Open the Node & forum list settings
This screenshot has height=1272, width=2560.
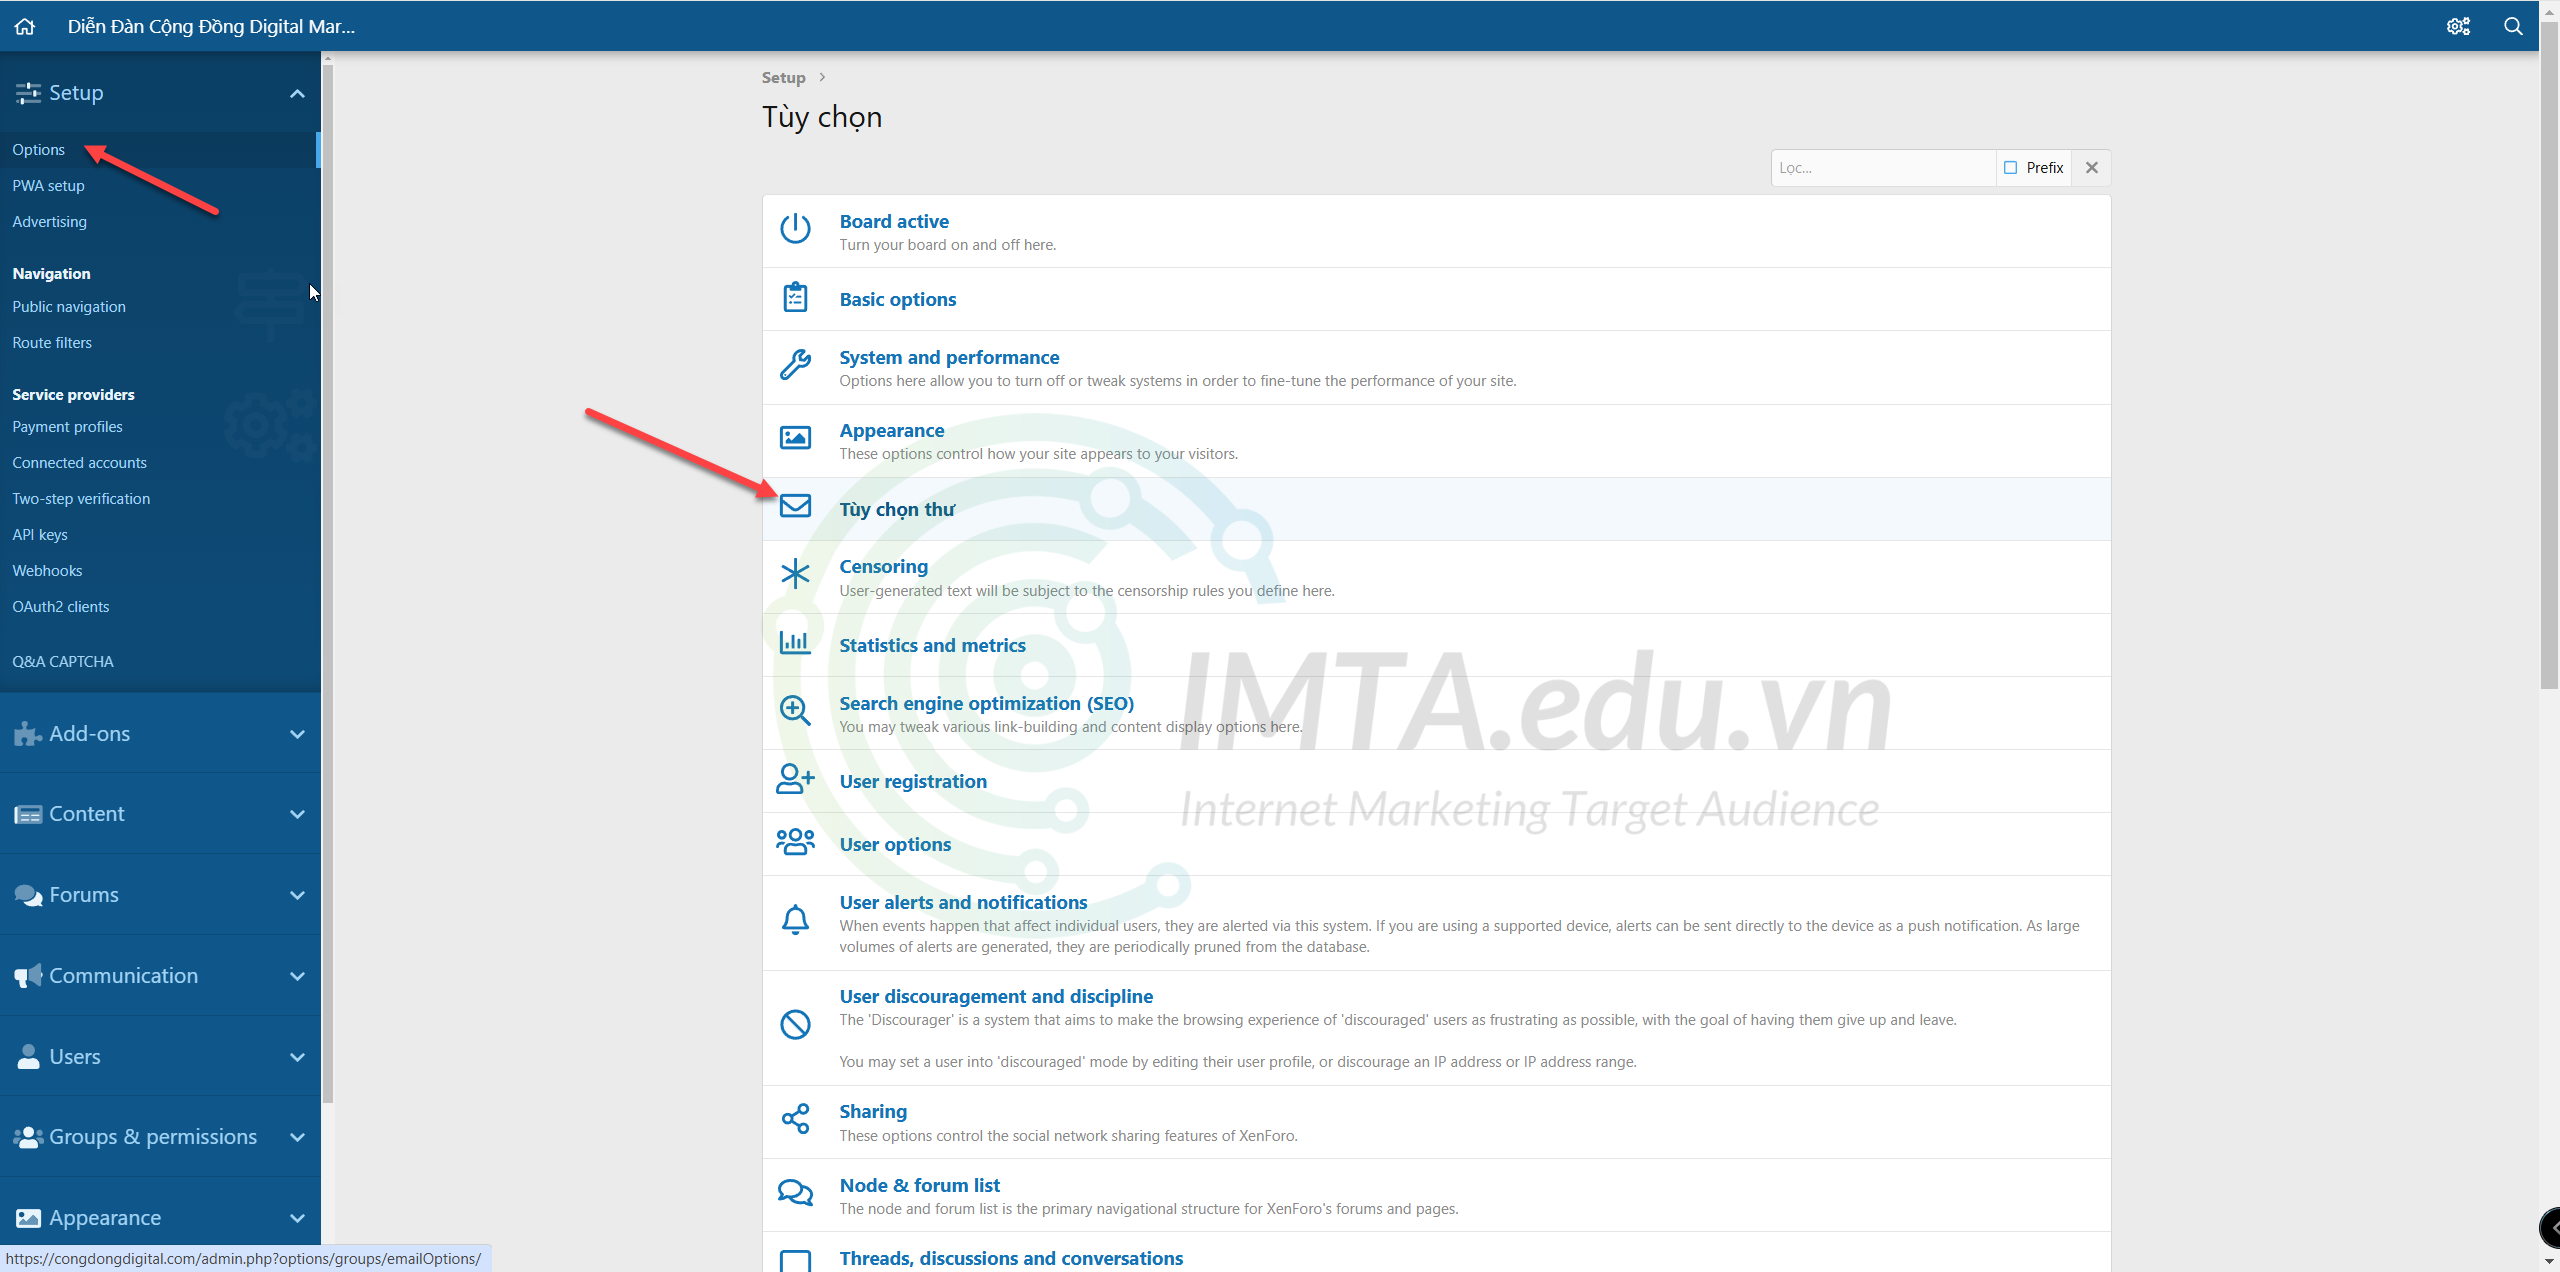918,1184
